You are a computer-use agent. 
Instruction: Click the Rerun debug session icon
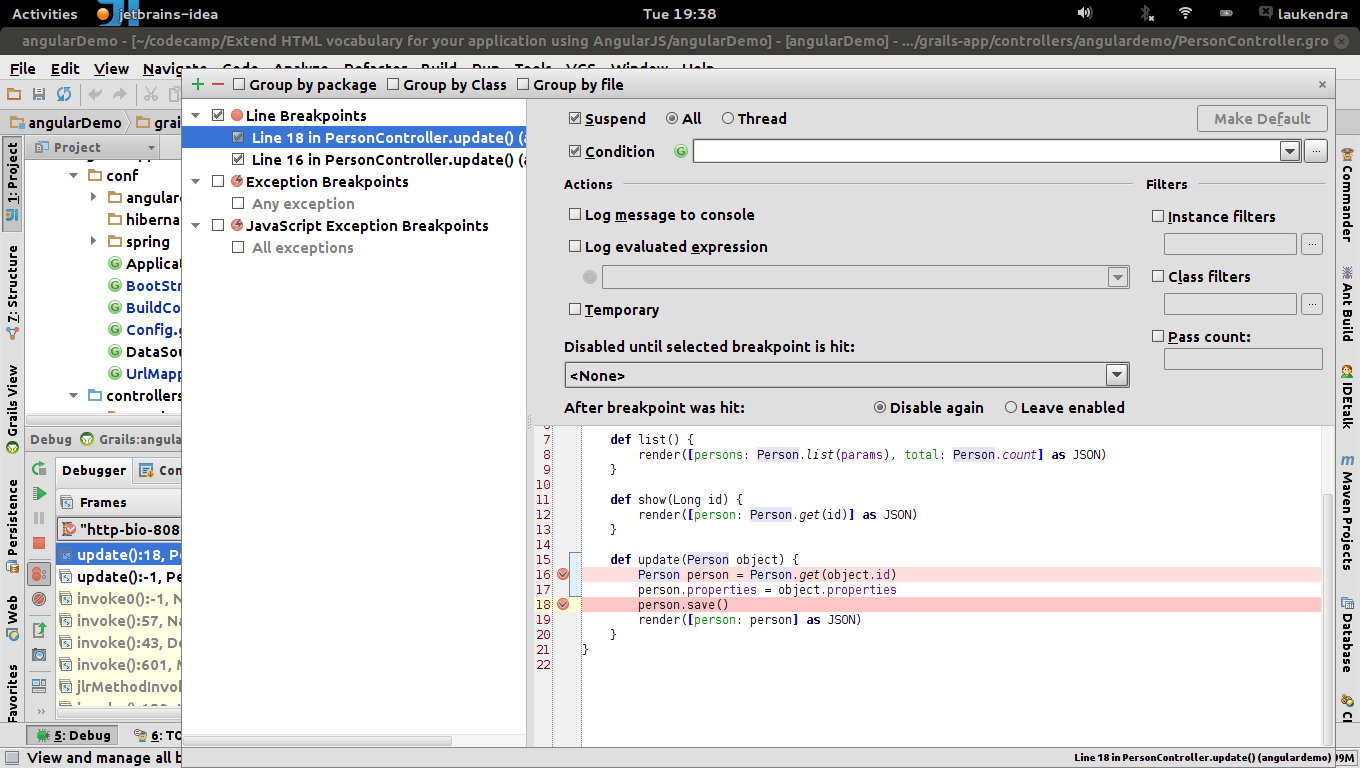[x=39, y=469]
